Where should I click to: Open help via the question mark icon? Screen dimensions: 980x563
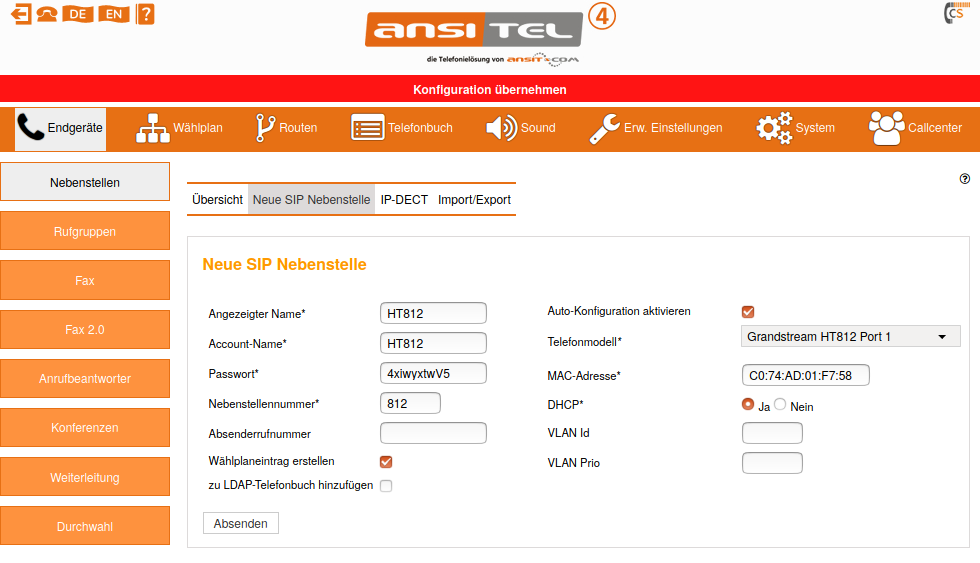click(145, 14)
